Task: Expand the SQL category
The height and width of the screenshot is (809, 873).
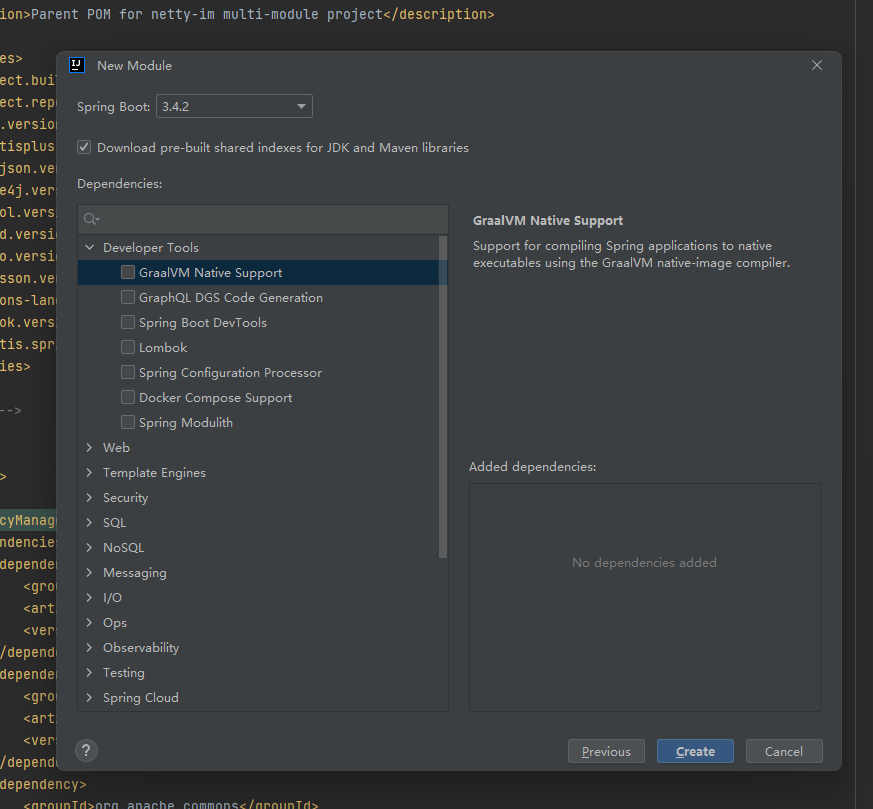Action: coord(90,522)
